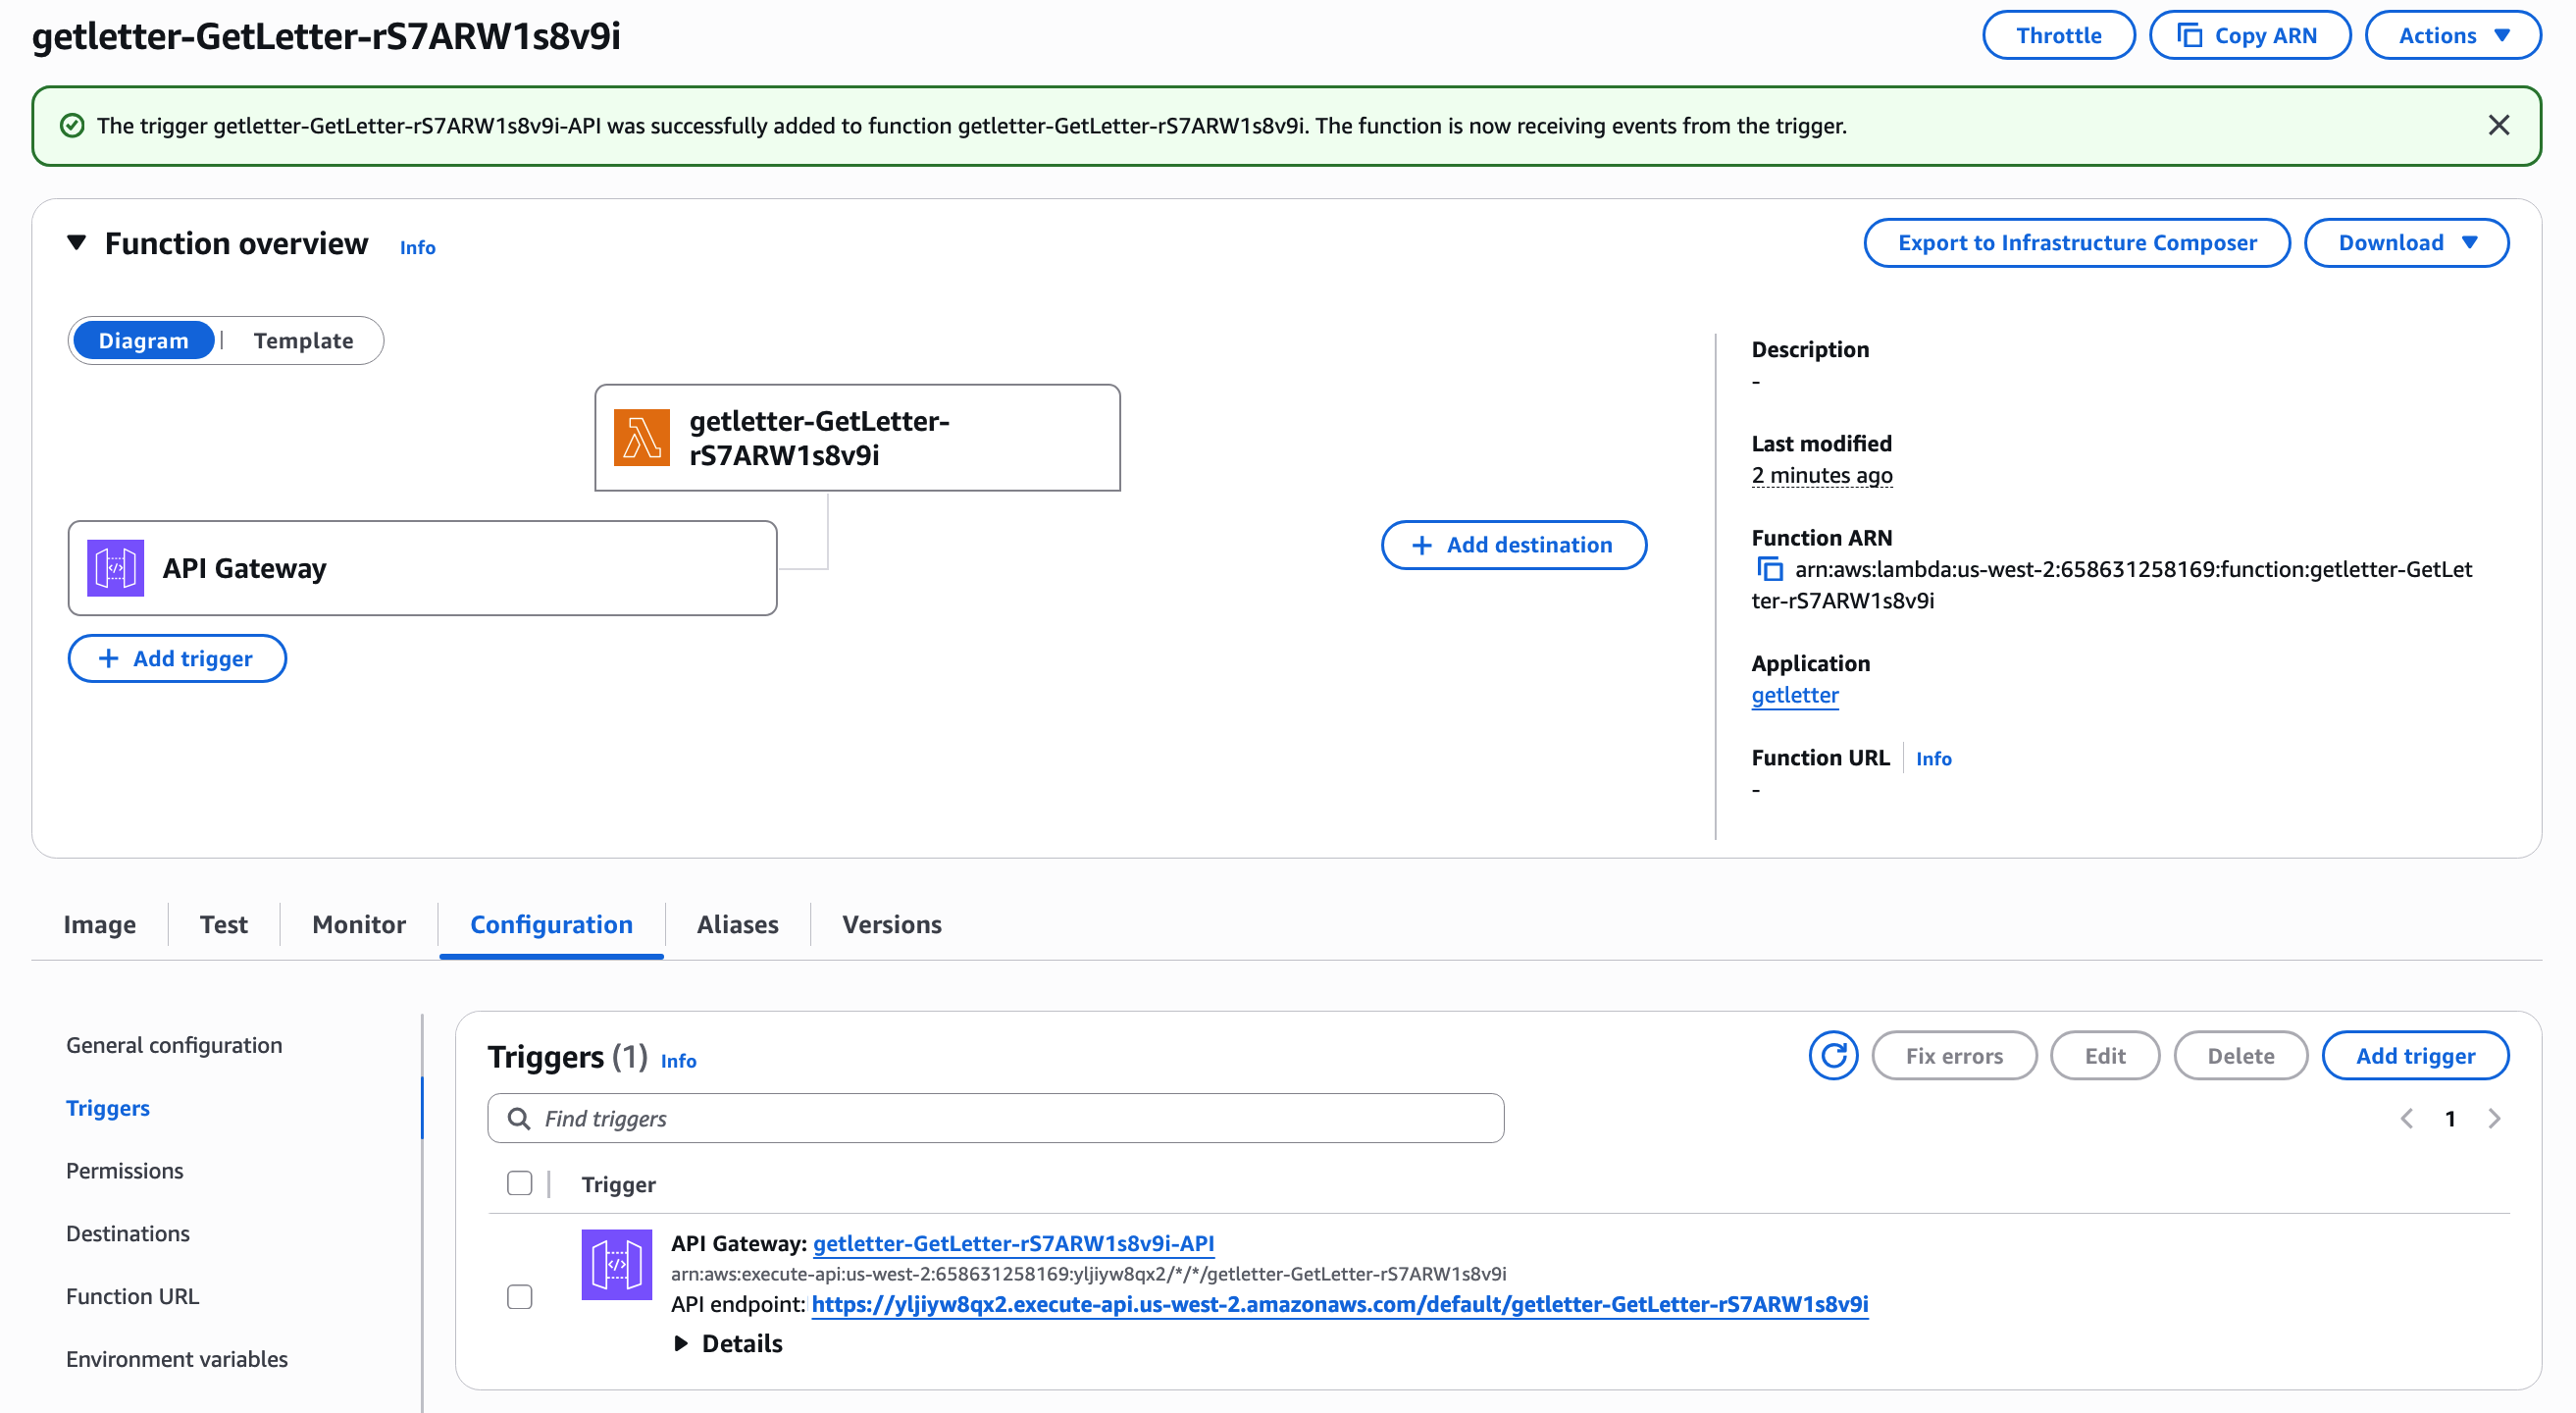Check the API Gateway trigger row checkbox

pyautogui.click(x=519, y=1296)
